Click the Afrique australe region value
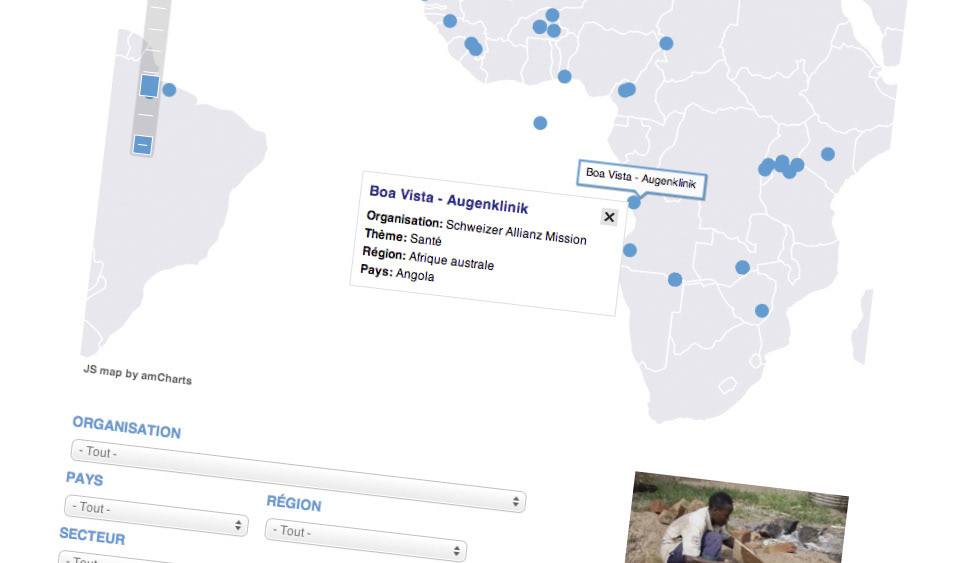The image size is (953, 563). 451,261
